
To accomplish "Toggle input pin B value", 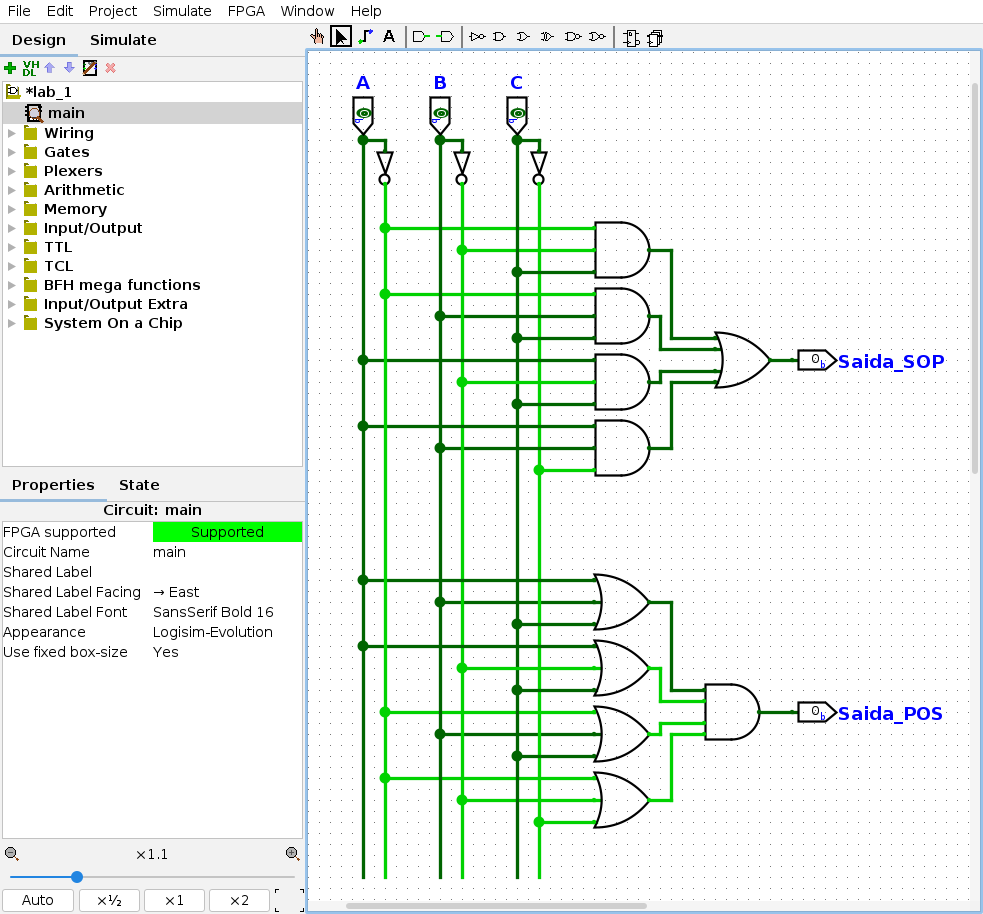I will [x=440, y=114].
